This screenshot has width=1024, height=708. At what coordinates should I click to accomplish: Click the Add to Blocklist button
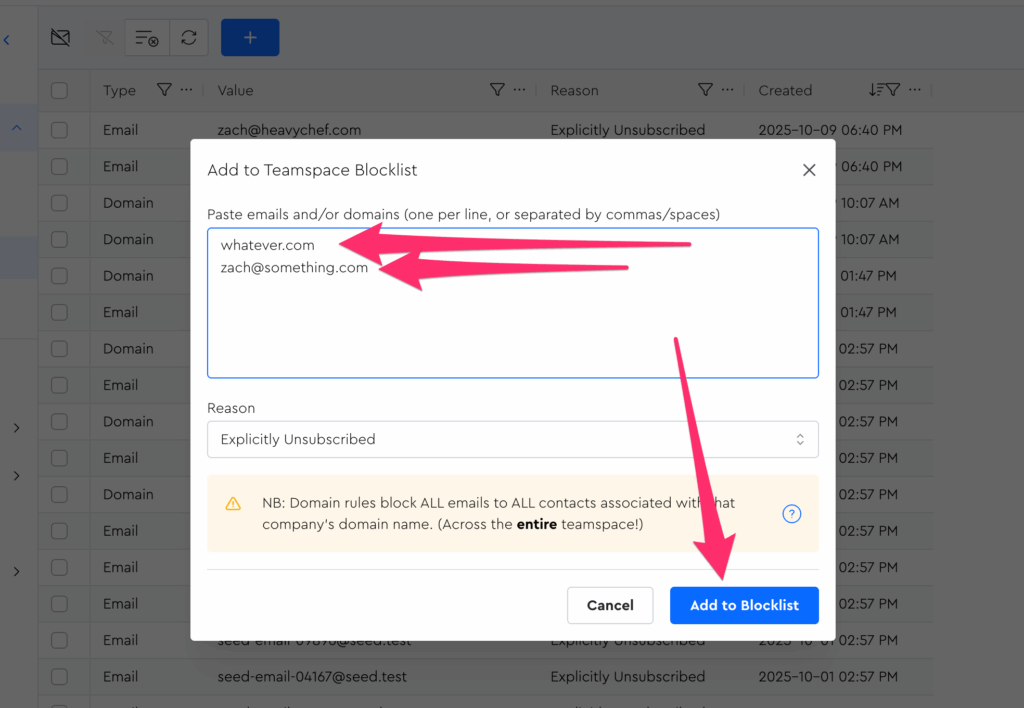point(744,605)
